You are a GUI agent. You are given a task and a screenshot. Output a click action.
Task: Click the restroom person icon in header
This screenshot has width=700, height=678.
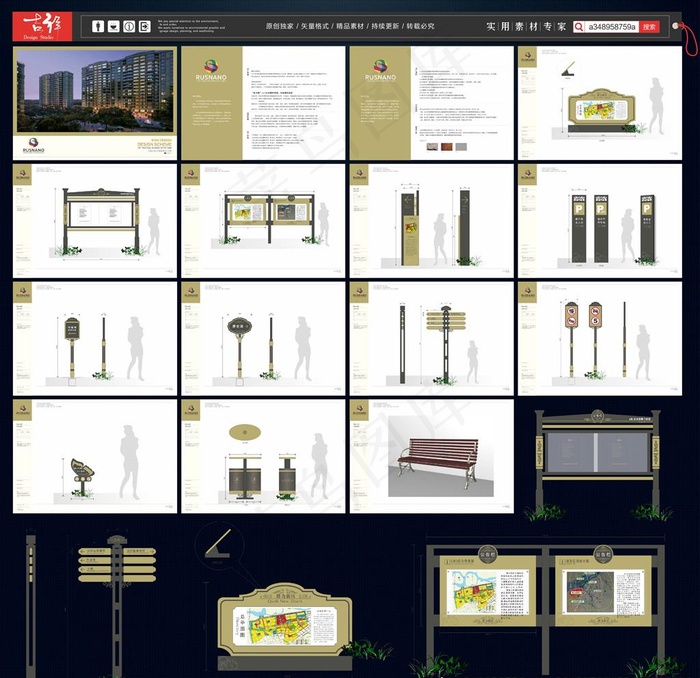tap(97, 26)
